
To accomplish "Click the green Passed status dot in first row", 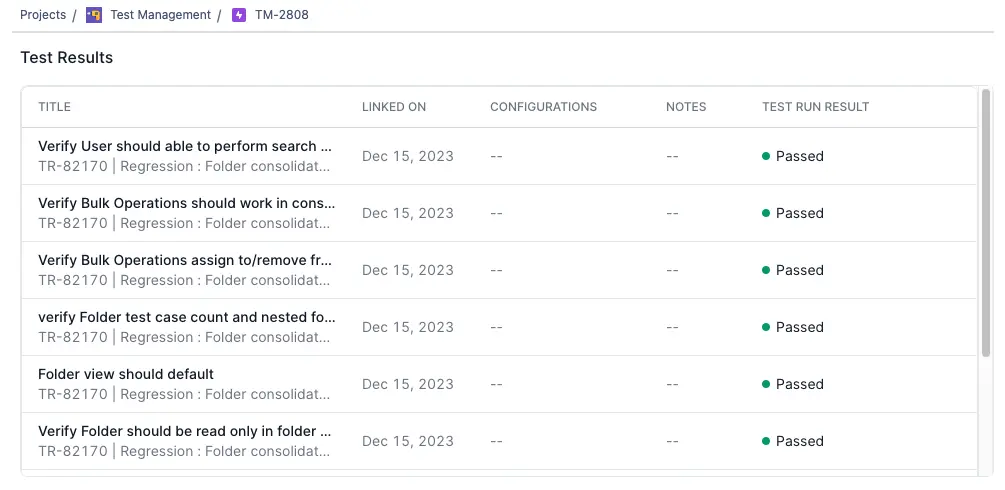I will coord(766,156).
